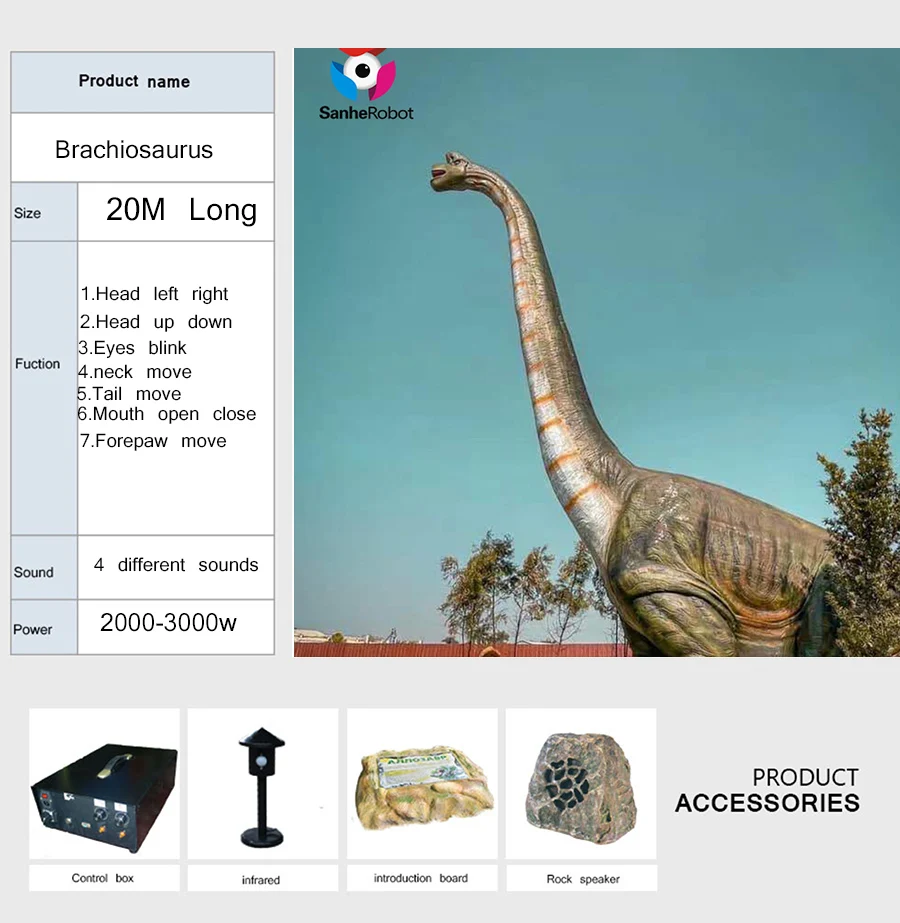Select the Brachiosaurus product name cell
This screenshot has width=900, height=923.
[134, 150]
